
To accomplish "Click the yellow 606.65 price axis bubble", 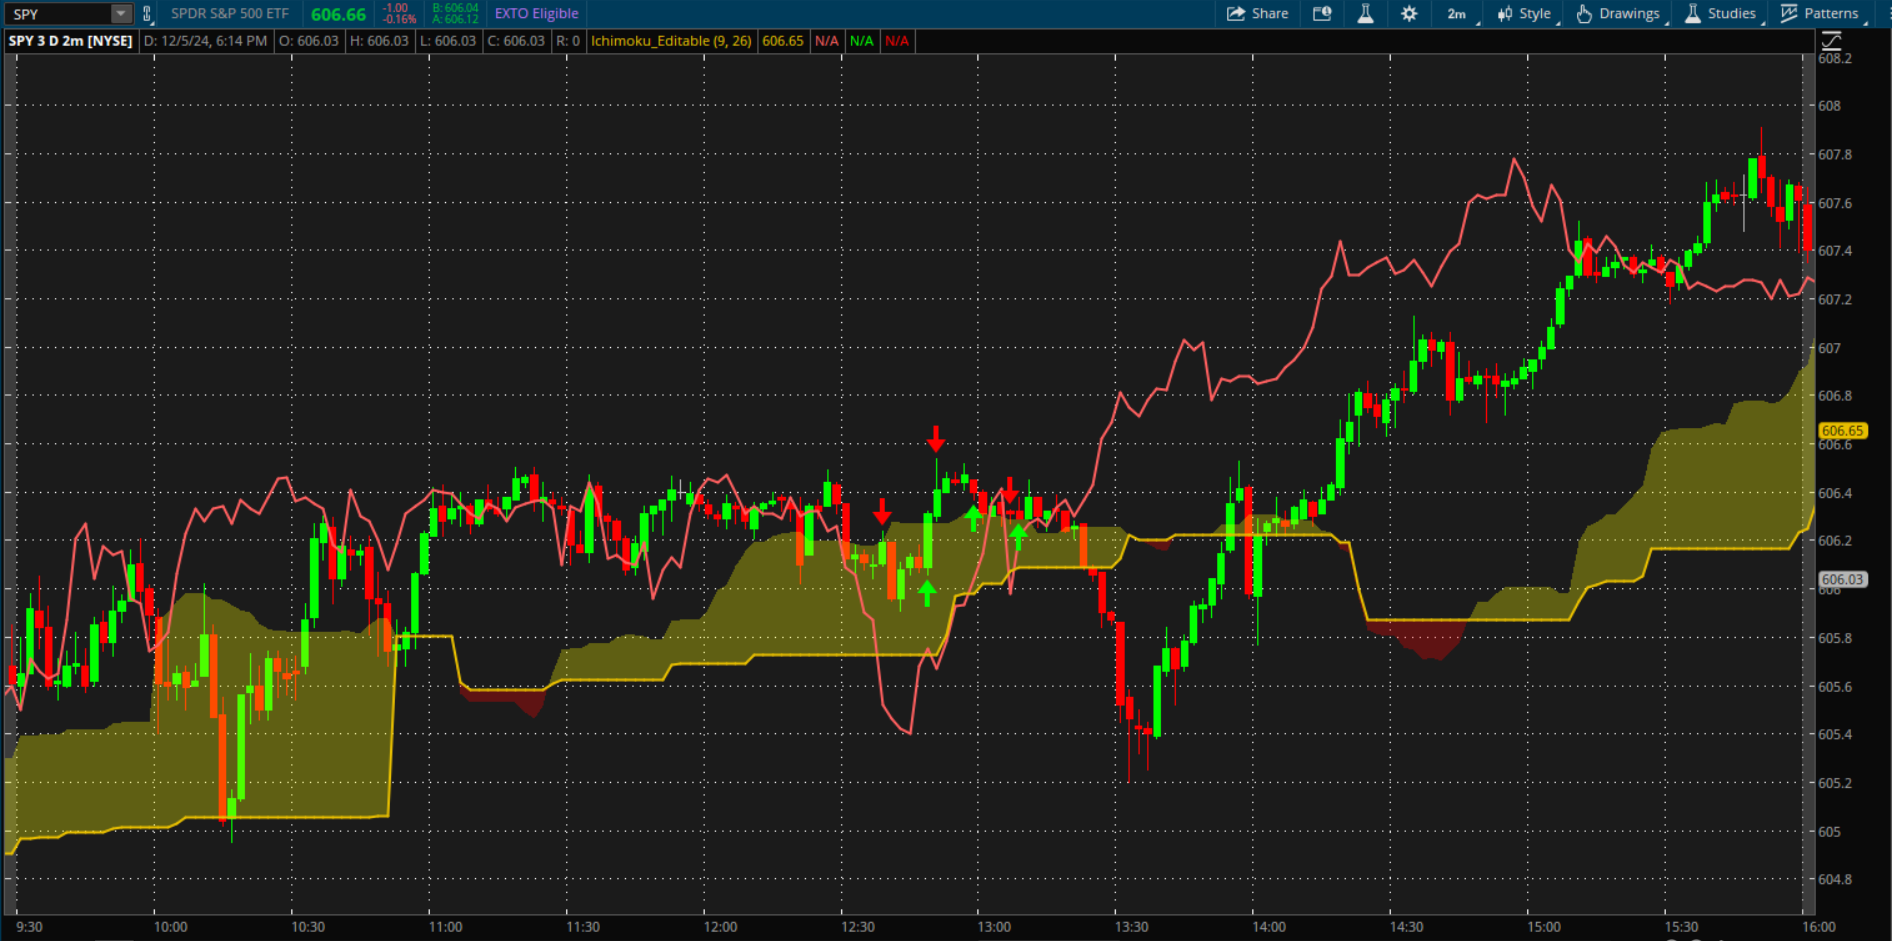I will [x=1841, y=431].
